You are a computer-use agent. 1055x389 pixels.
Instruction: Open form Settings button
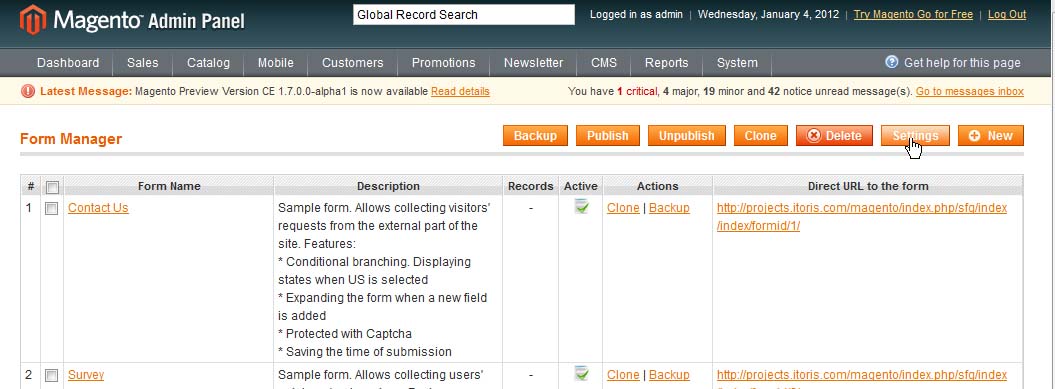pos(915,135)
